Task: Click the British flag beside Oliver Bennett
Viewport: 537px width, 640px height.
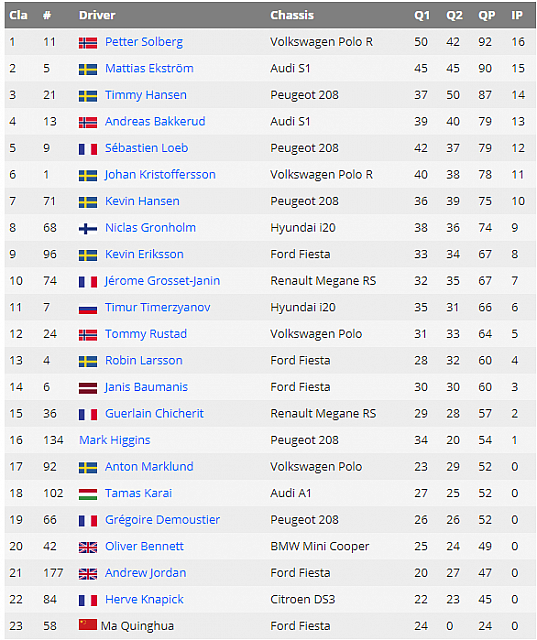Action: [88, 547]
